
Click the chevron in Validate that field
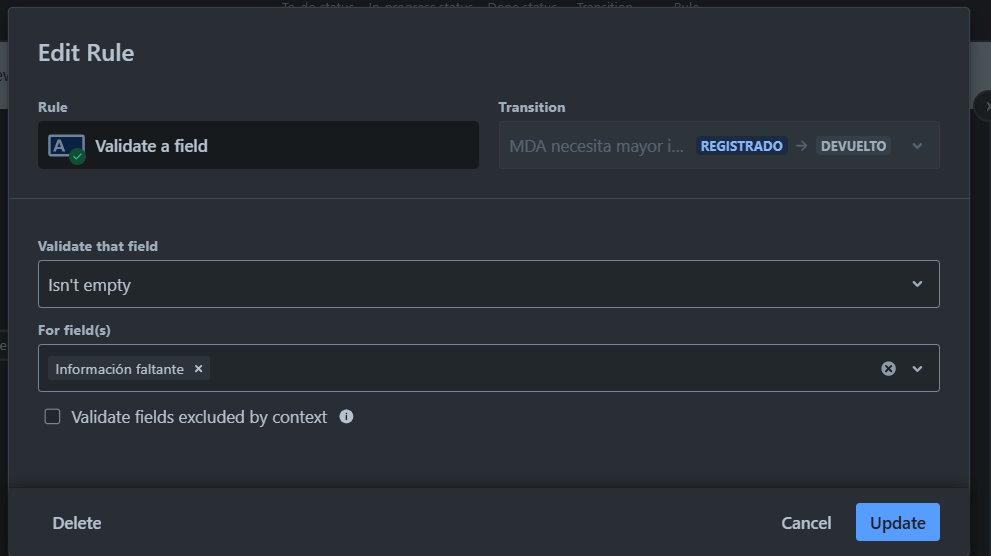click(917, 284)
